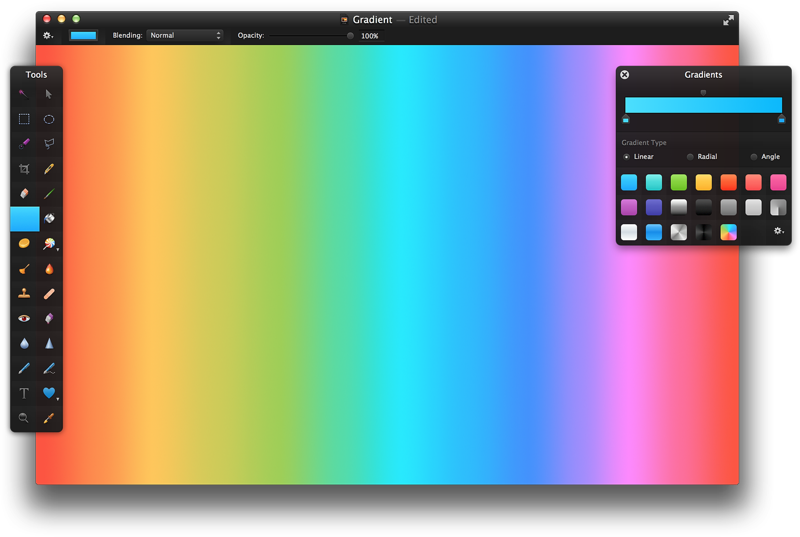The image size is (800, 537).
Task: Select the cone Sharpen tool
Action: click(49, 343)
